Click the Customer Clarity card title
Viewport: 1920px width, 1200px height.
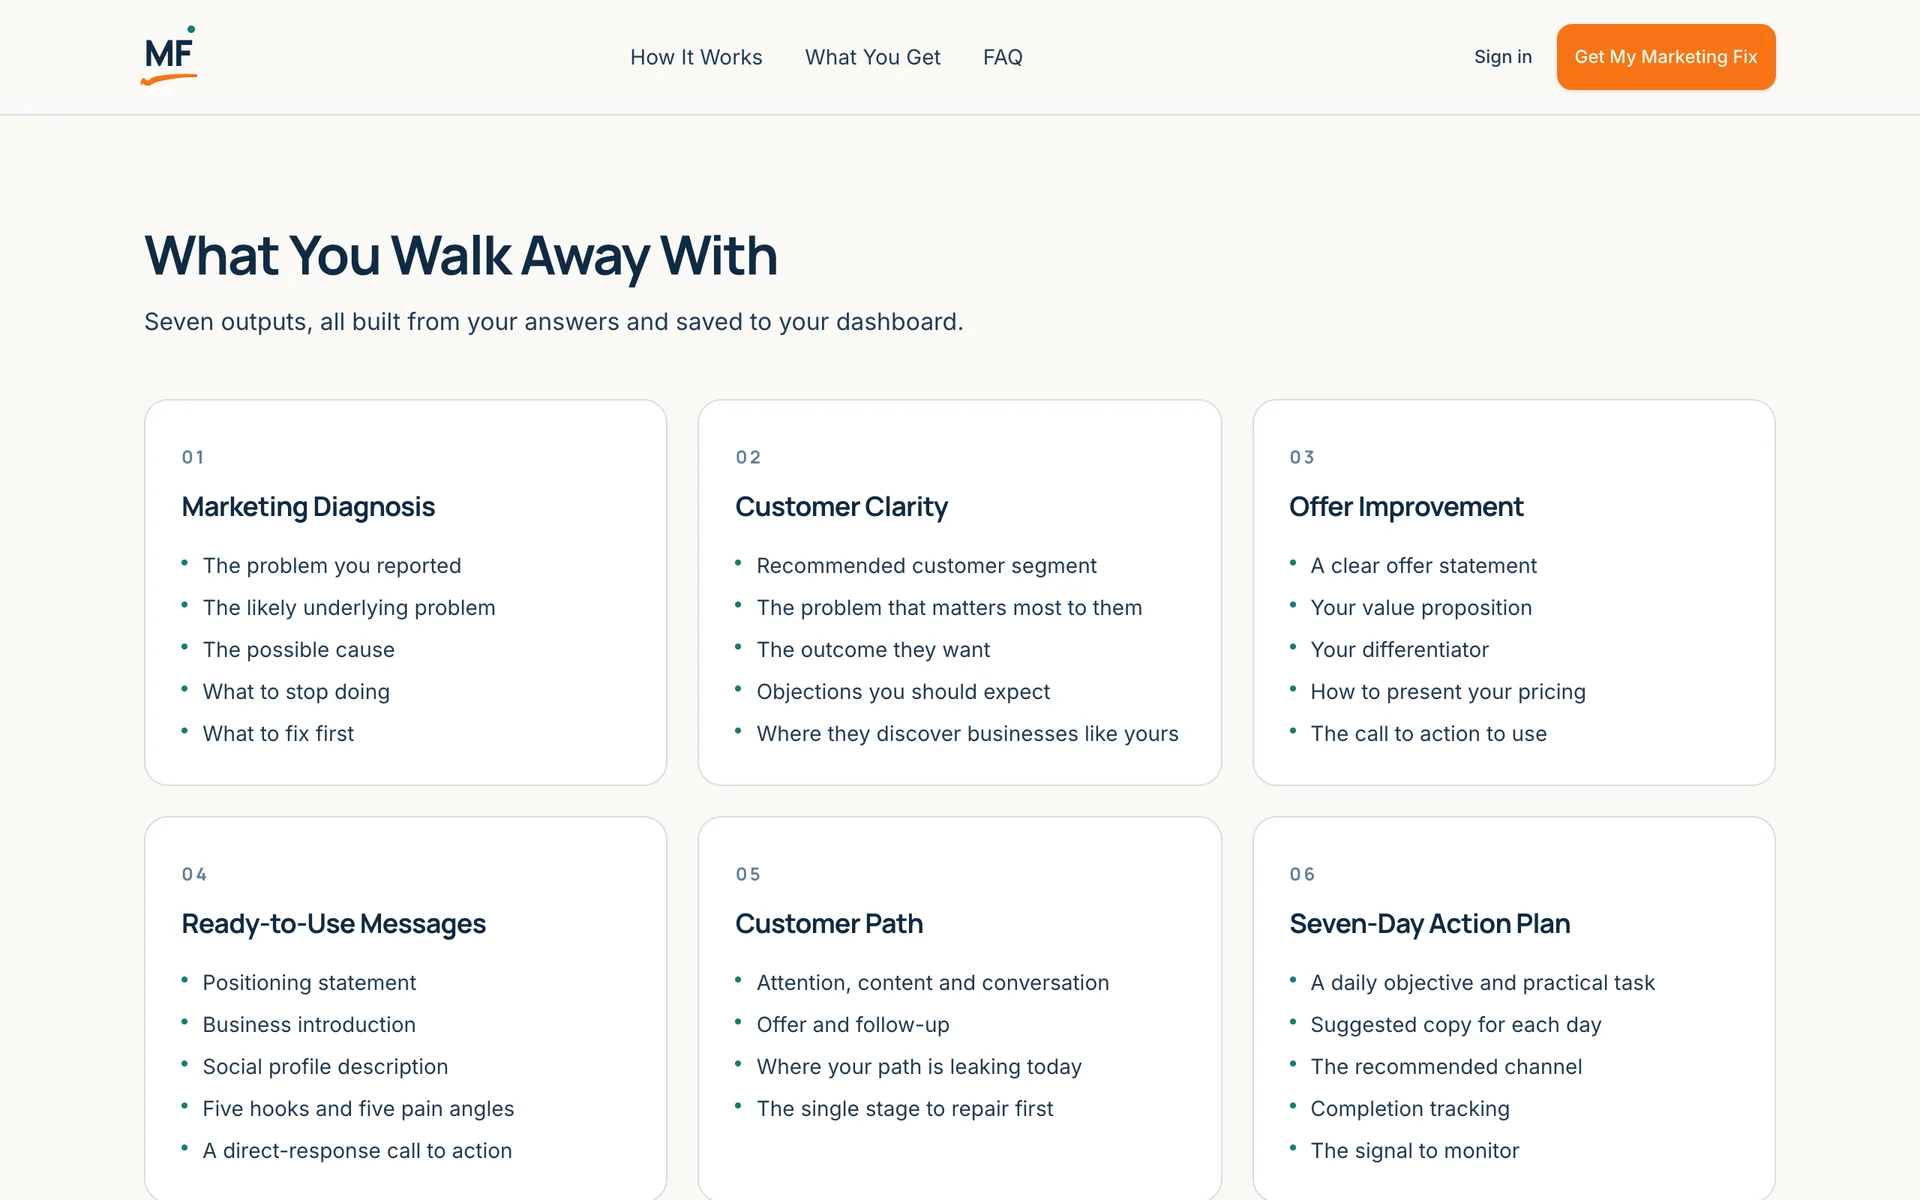[x=841, y=507]
